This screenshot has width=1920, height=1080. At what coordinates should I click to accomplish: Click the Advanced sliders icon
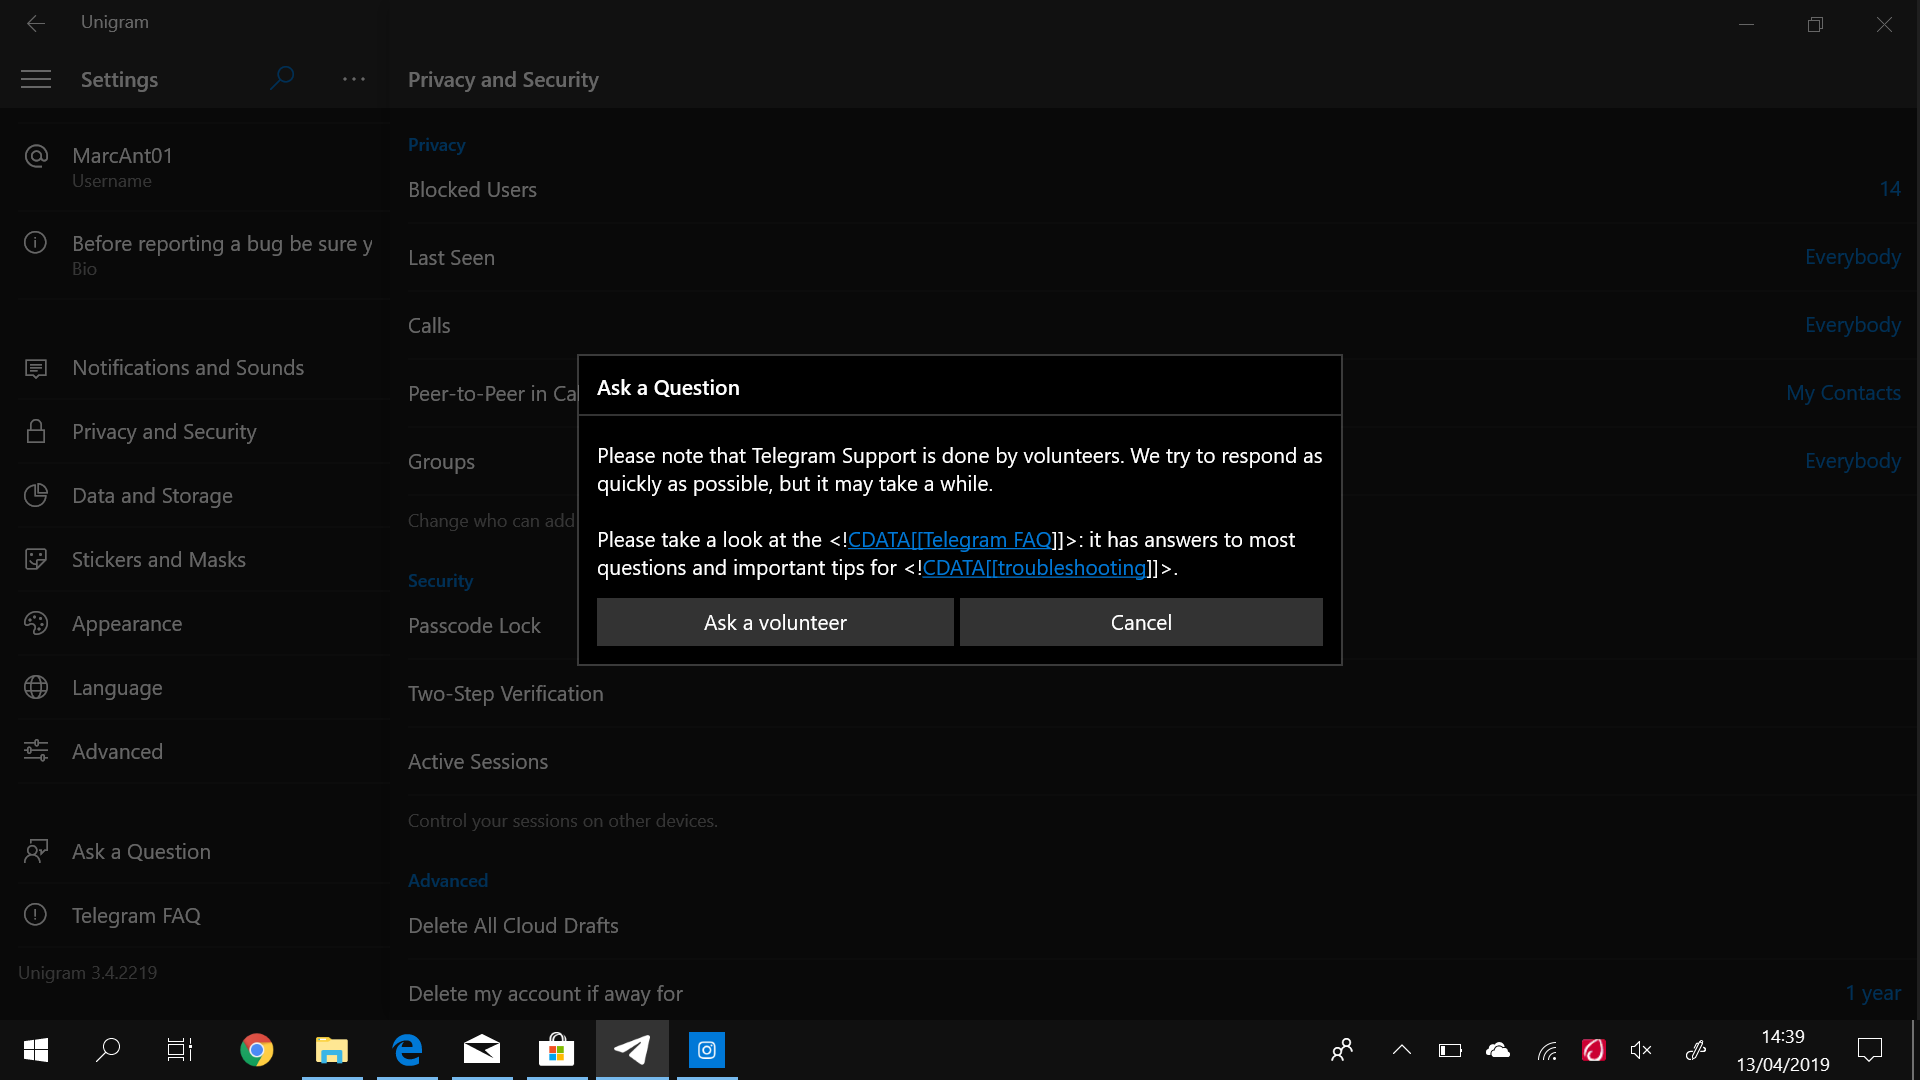36,751
